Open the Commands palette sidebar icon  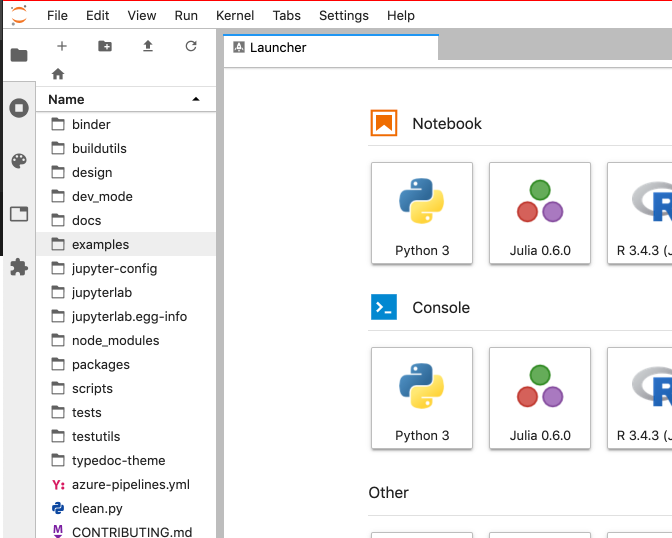pos(19,161)
